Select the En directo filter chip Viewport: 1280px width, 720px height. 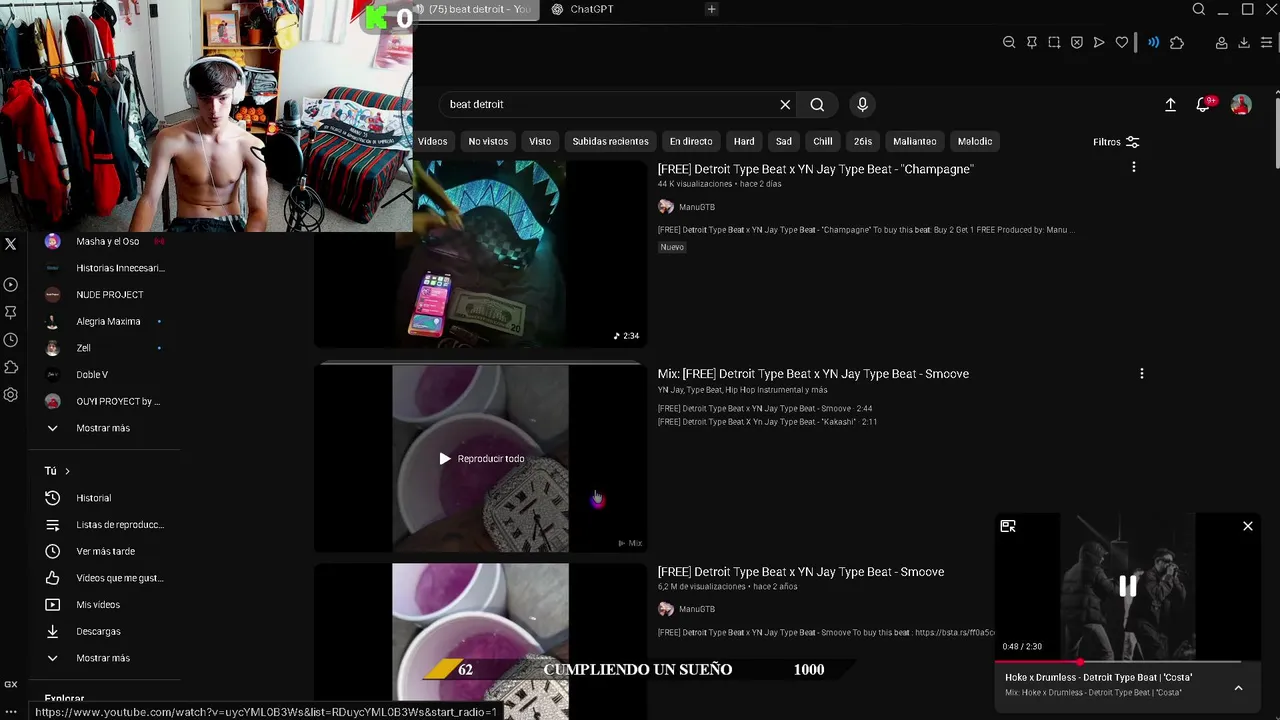(691, 141)
